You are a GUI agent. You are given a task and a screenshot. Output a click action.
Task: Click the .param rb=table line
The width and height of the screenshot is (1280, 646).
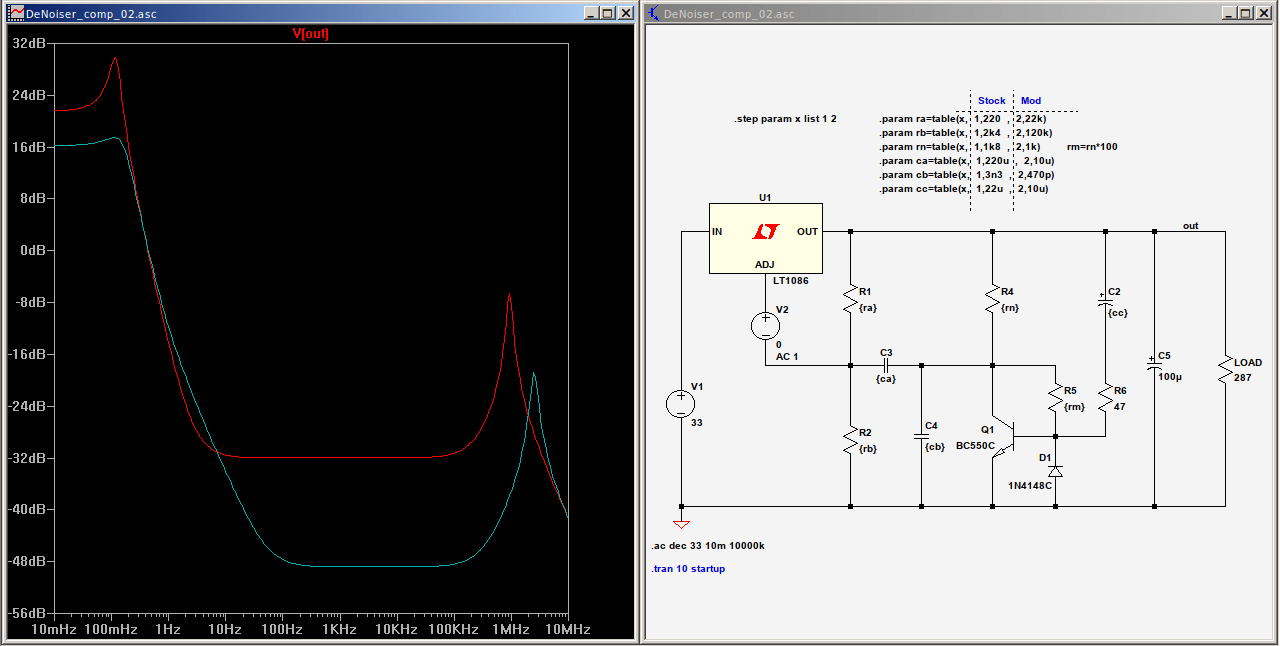click(966, 132)
